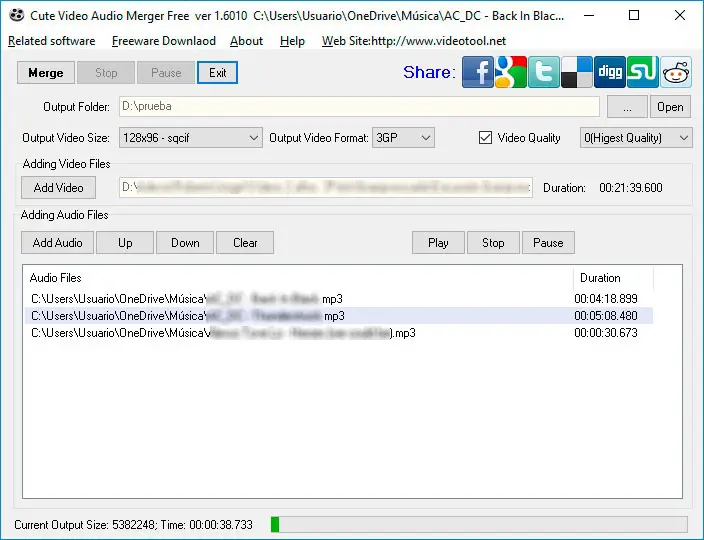Select audio file with duration 00:00:30.673
The height and width of the screenshot is (540, 704).
click(339, 333)
